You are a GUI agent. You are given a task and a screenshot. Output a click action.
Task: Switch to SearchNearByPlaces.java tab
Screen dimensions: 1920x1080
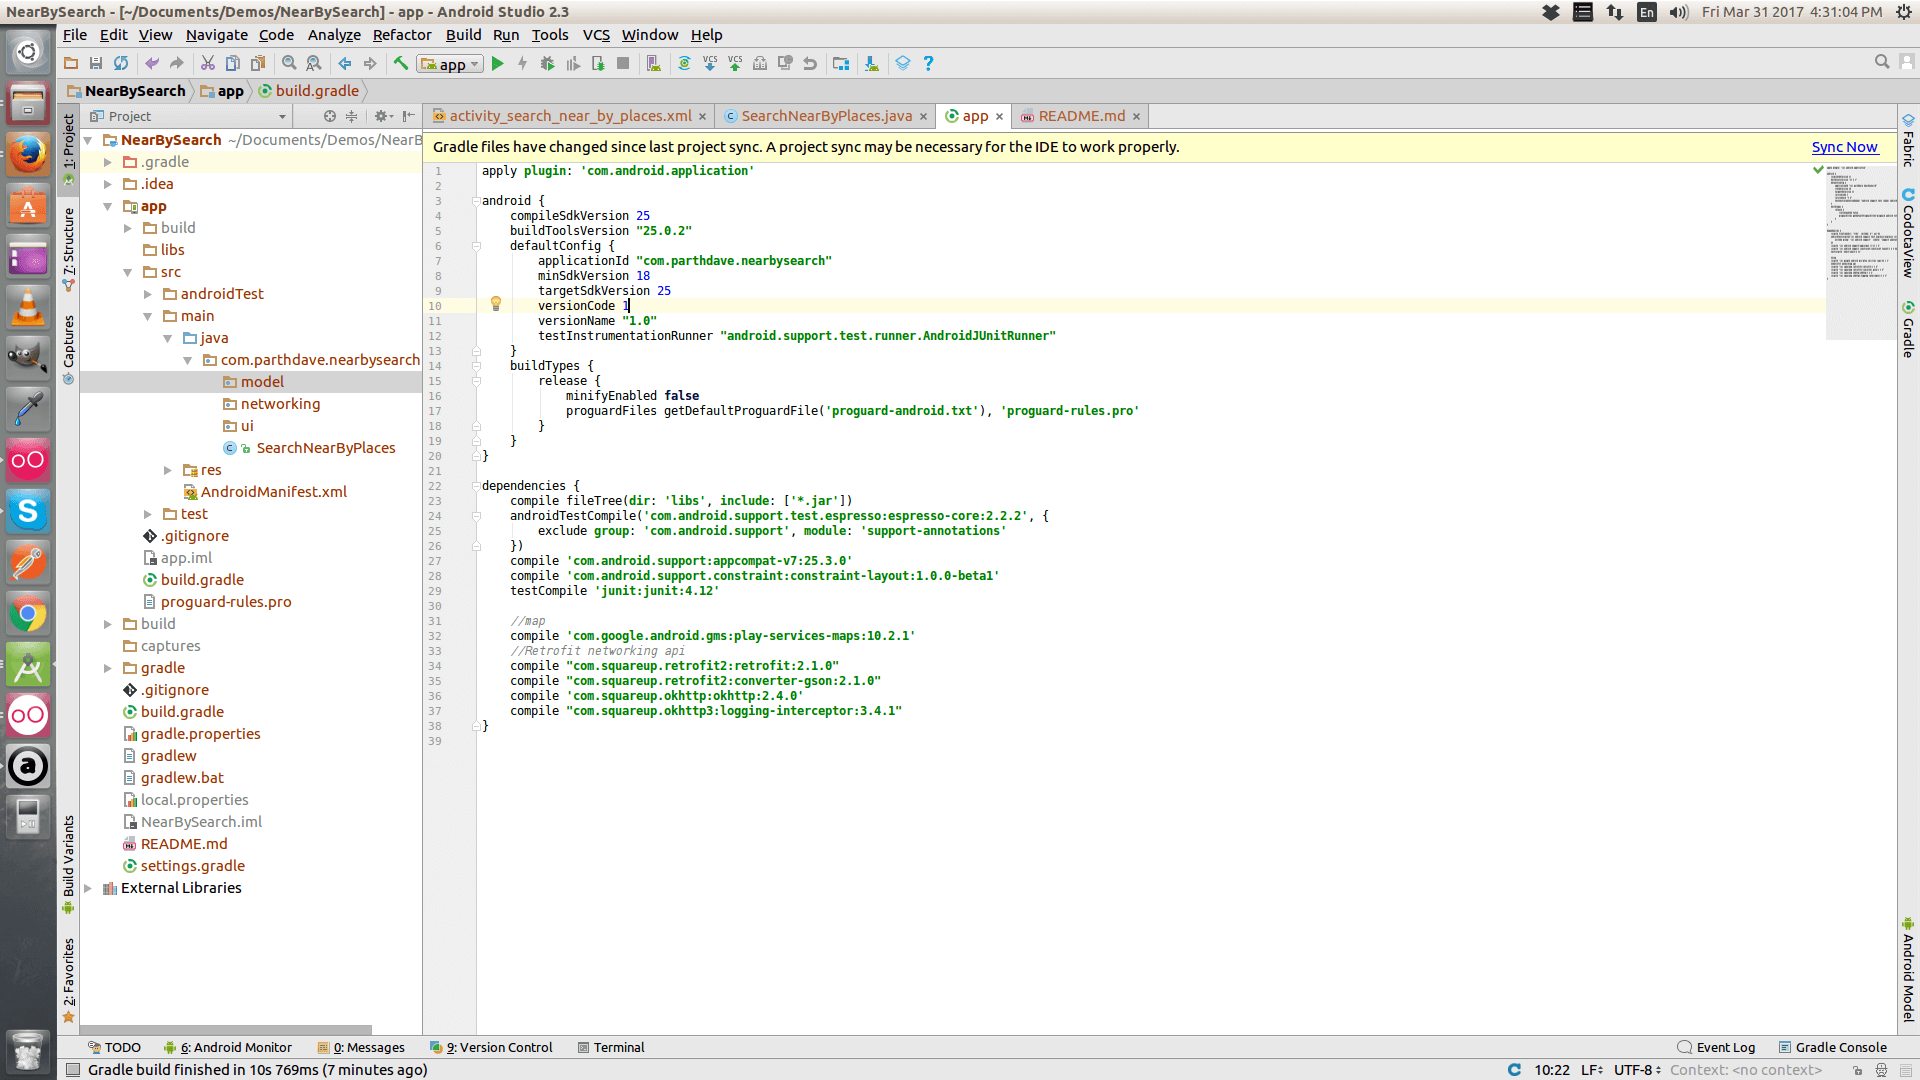tap(826, 116)
